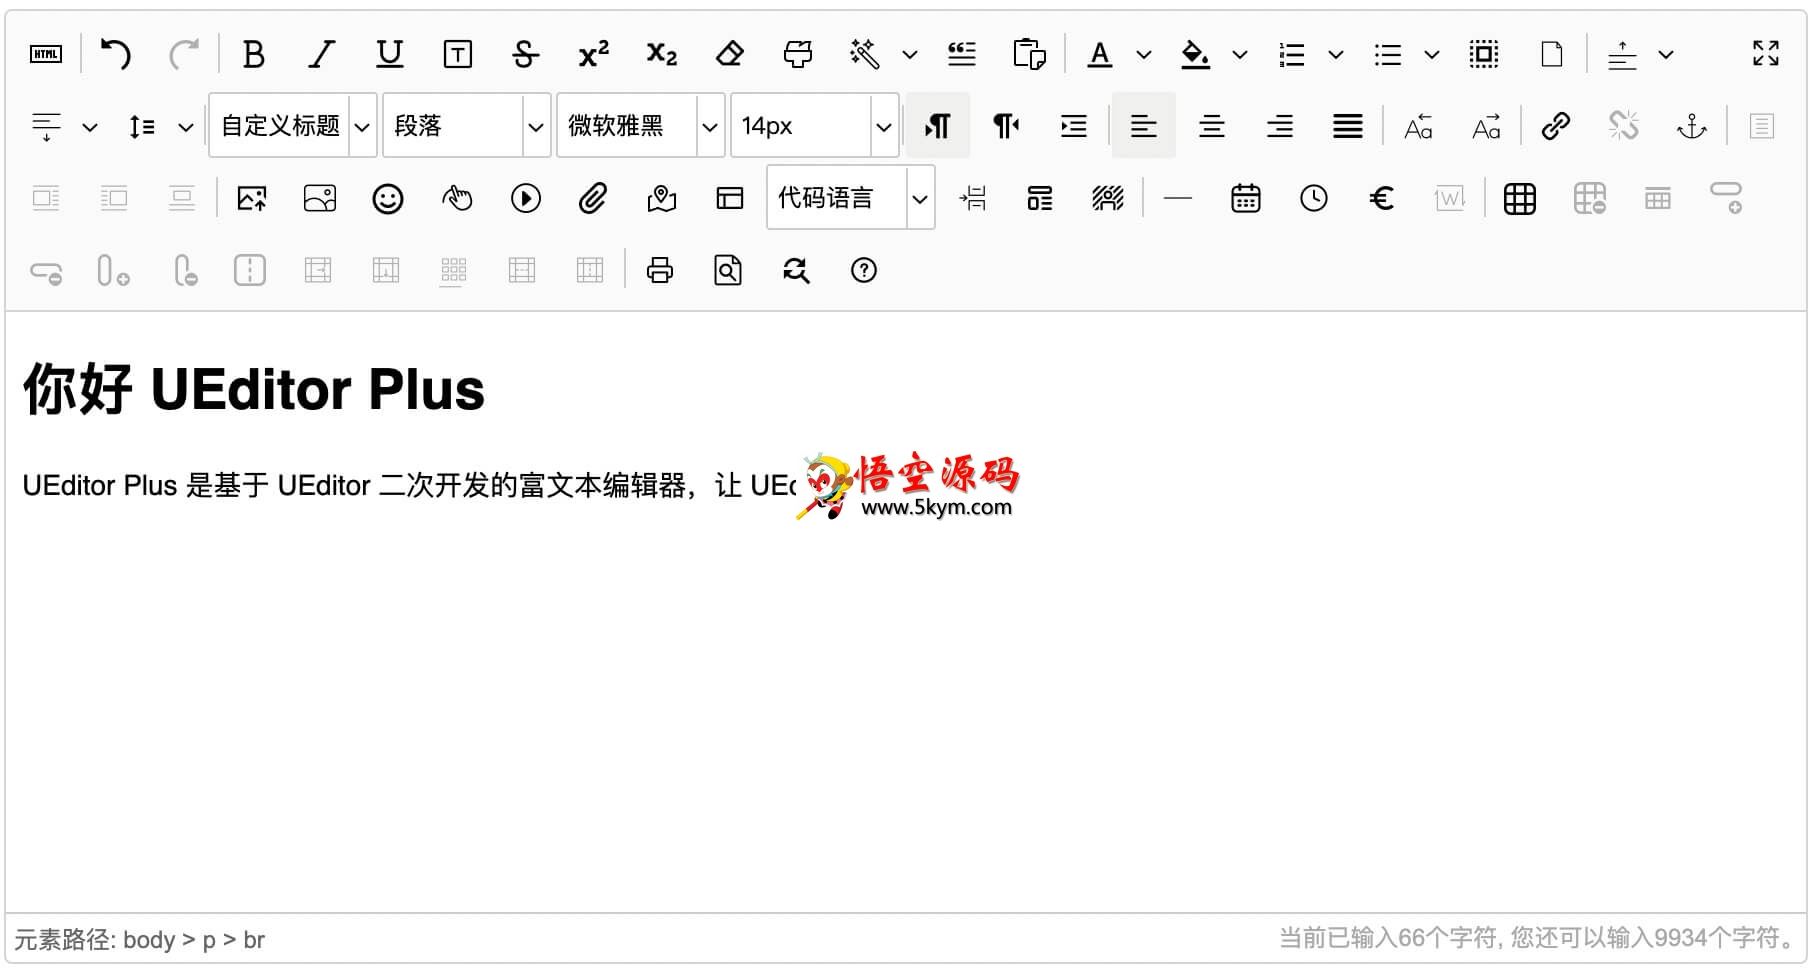Insert a blockquote
The width and height of the screenshot is (1816, 972).
click(962, 54)
